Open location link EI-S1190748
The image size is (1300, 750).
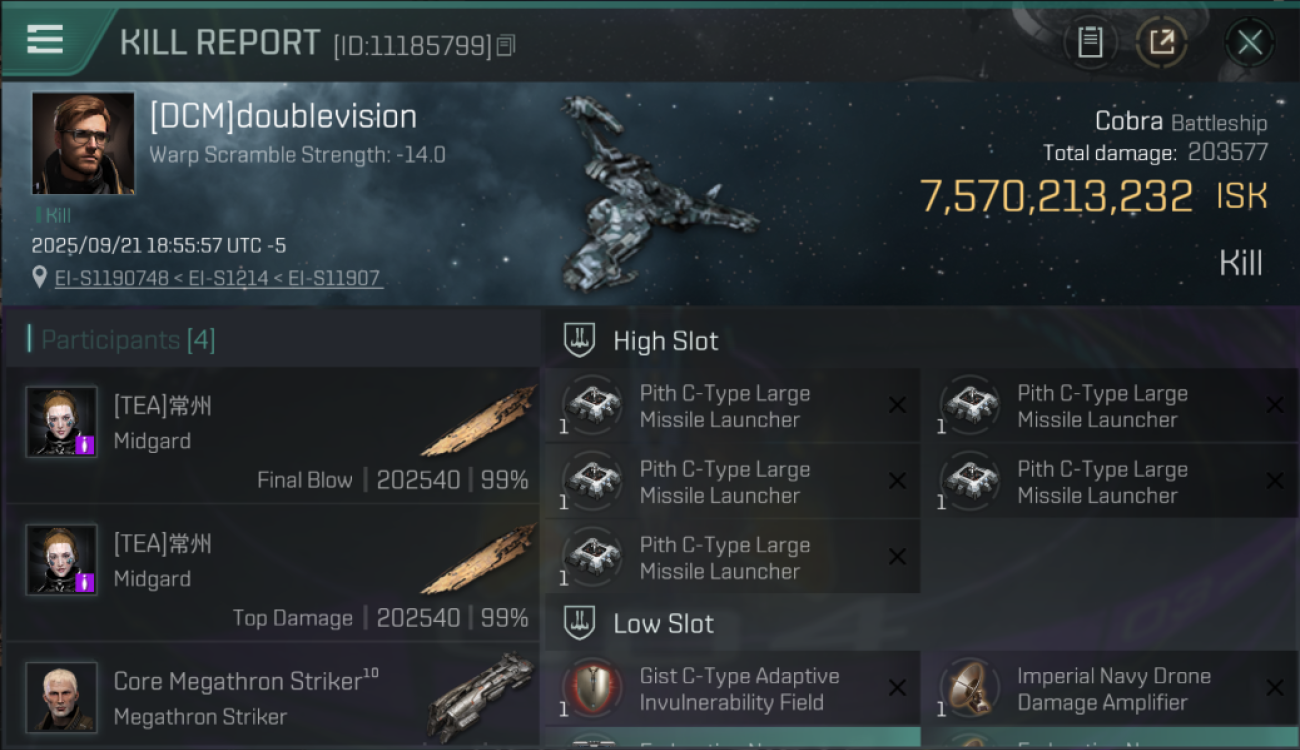(x=111, y=278)
